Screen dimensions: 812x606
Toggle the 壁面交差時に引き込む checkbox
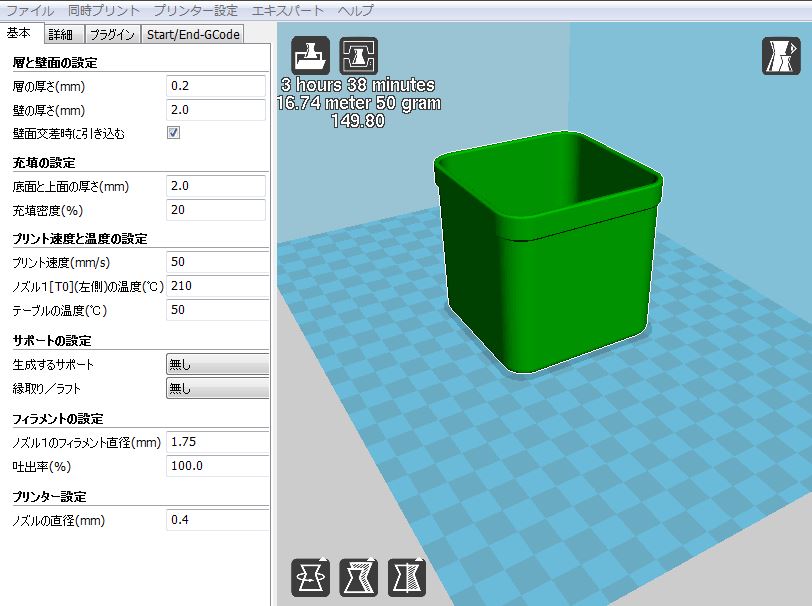click(x=173, y=133)
